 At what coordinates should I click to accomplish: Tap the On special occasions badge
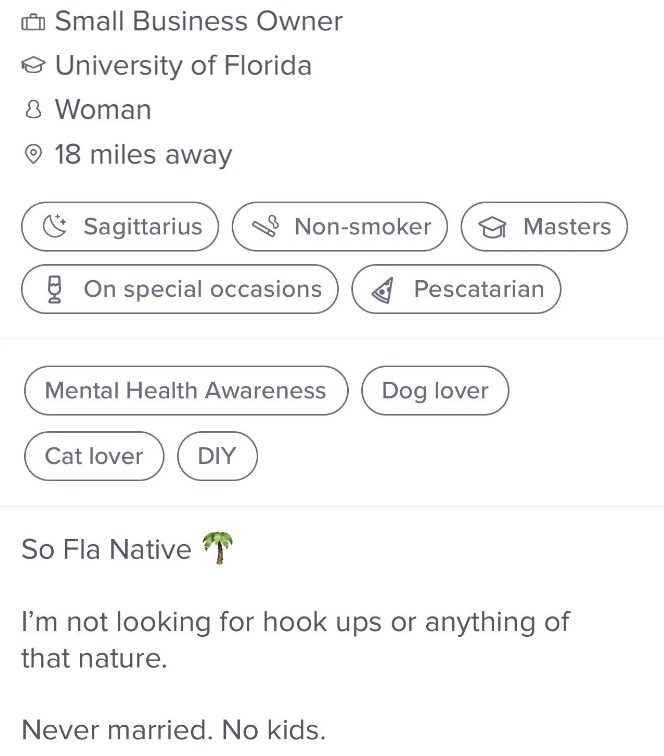180,289
